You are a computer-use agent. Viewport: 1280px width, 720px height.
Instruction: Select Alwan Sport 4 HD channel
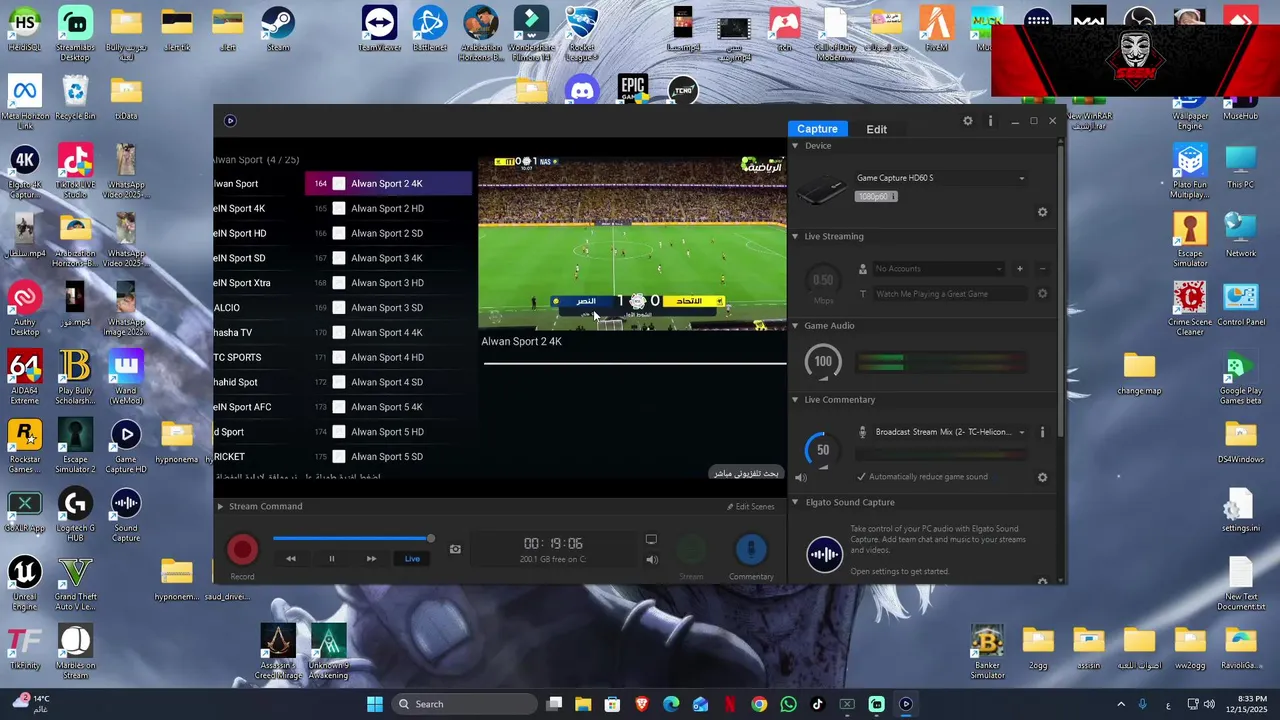click(x=388, y=357)
